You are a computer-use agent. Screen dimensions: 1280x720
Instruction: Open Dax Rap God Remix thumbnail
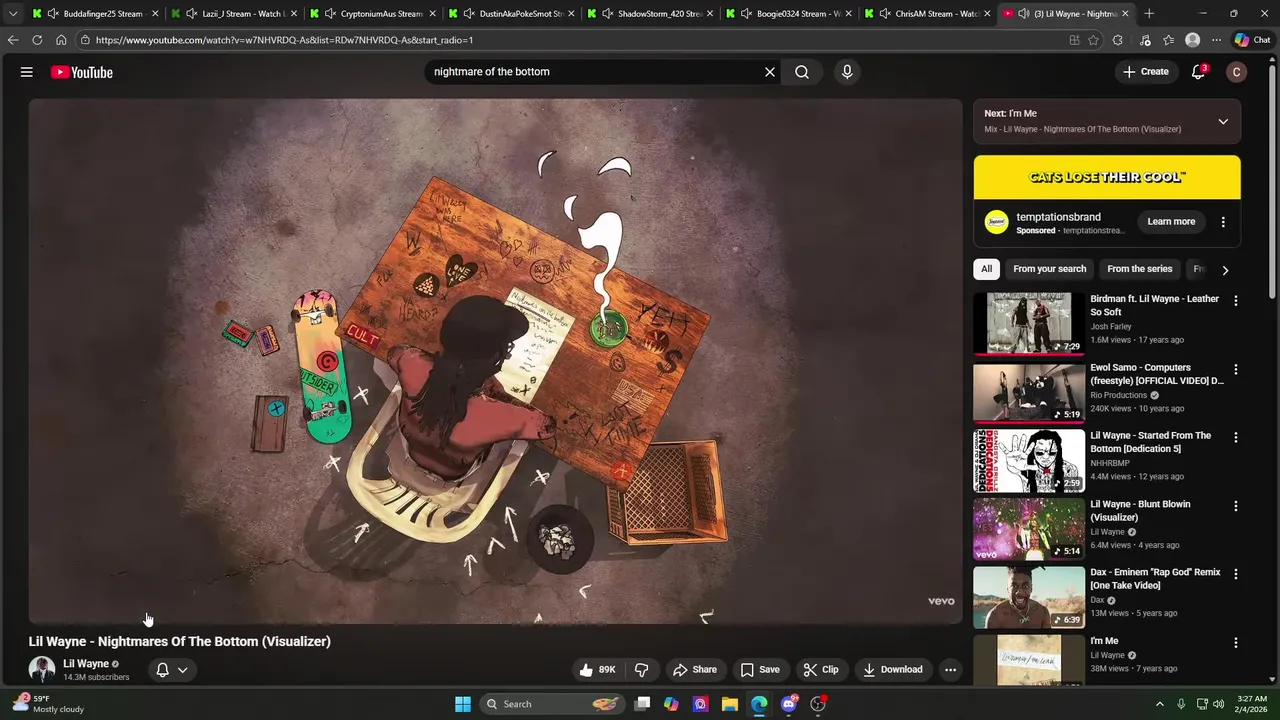[x=1029, y=597]
